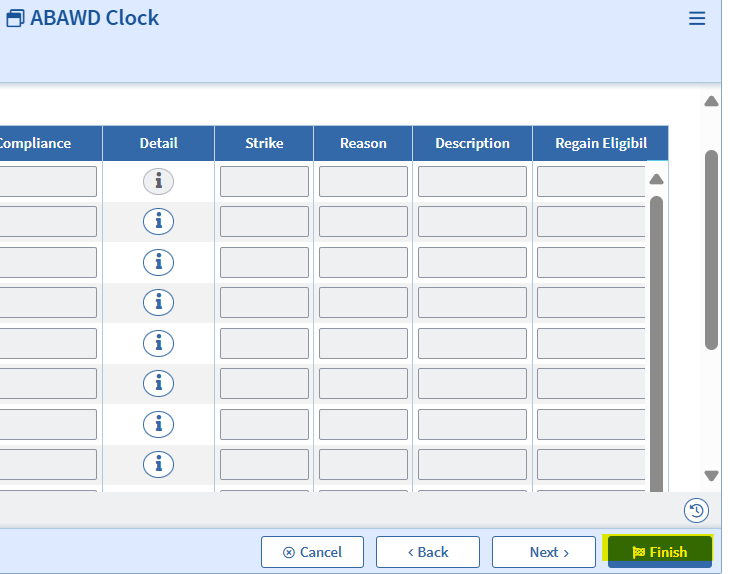Click the page scrollbar down arrow

[x=711, y=476]
